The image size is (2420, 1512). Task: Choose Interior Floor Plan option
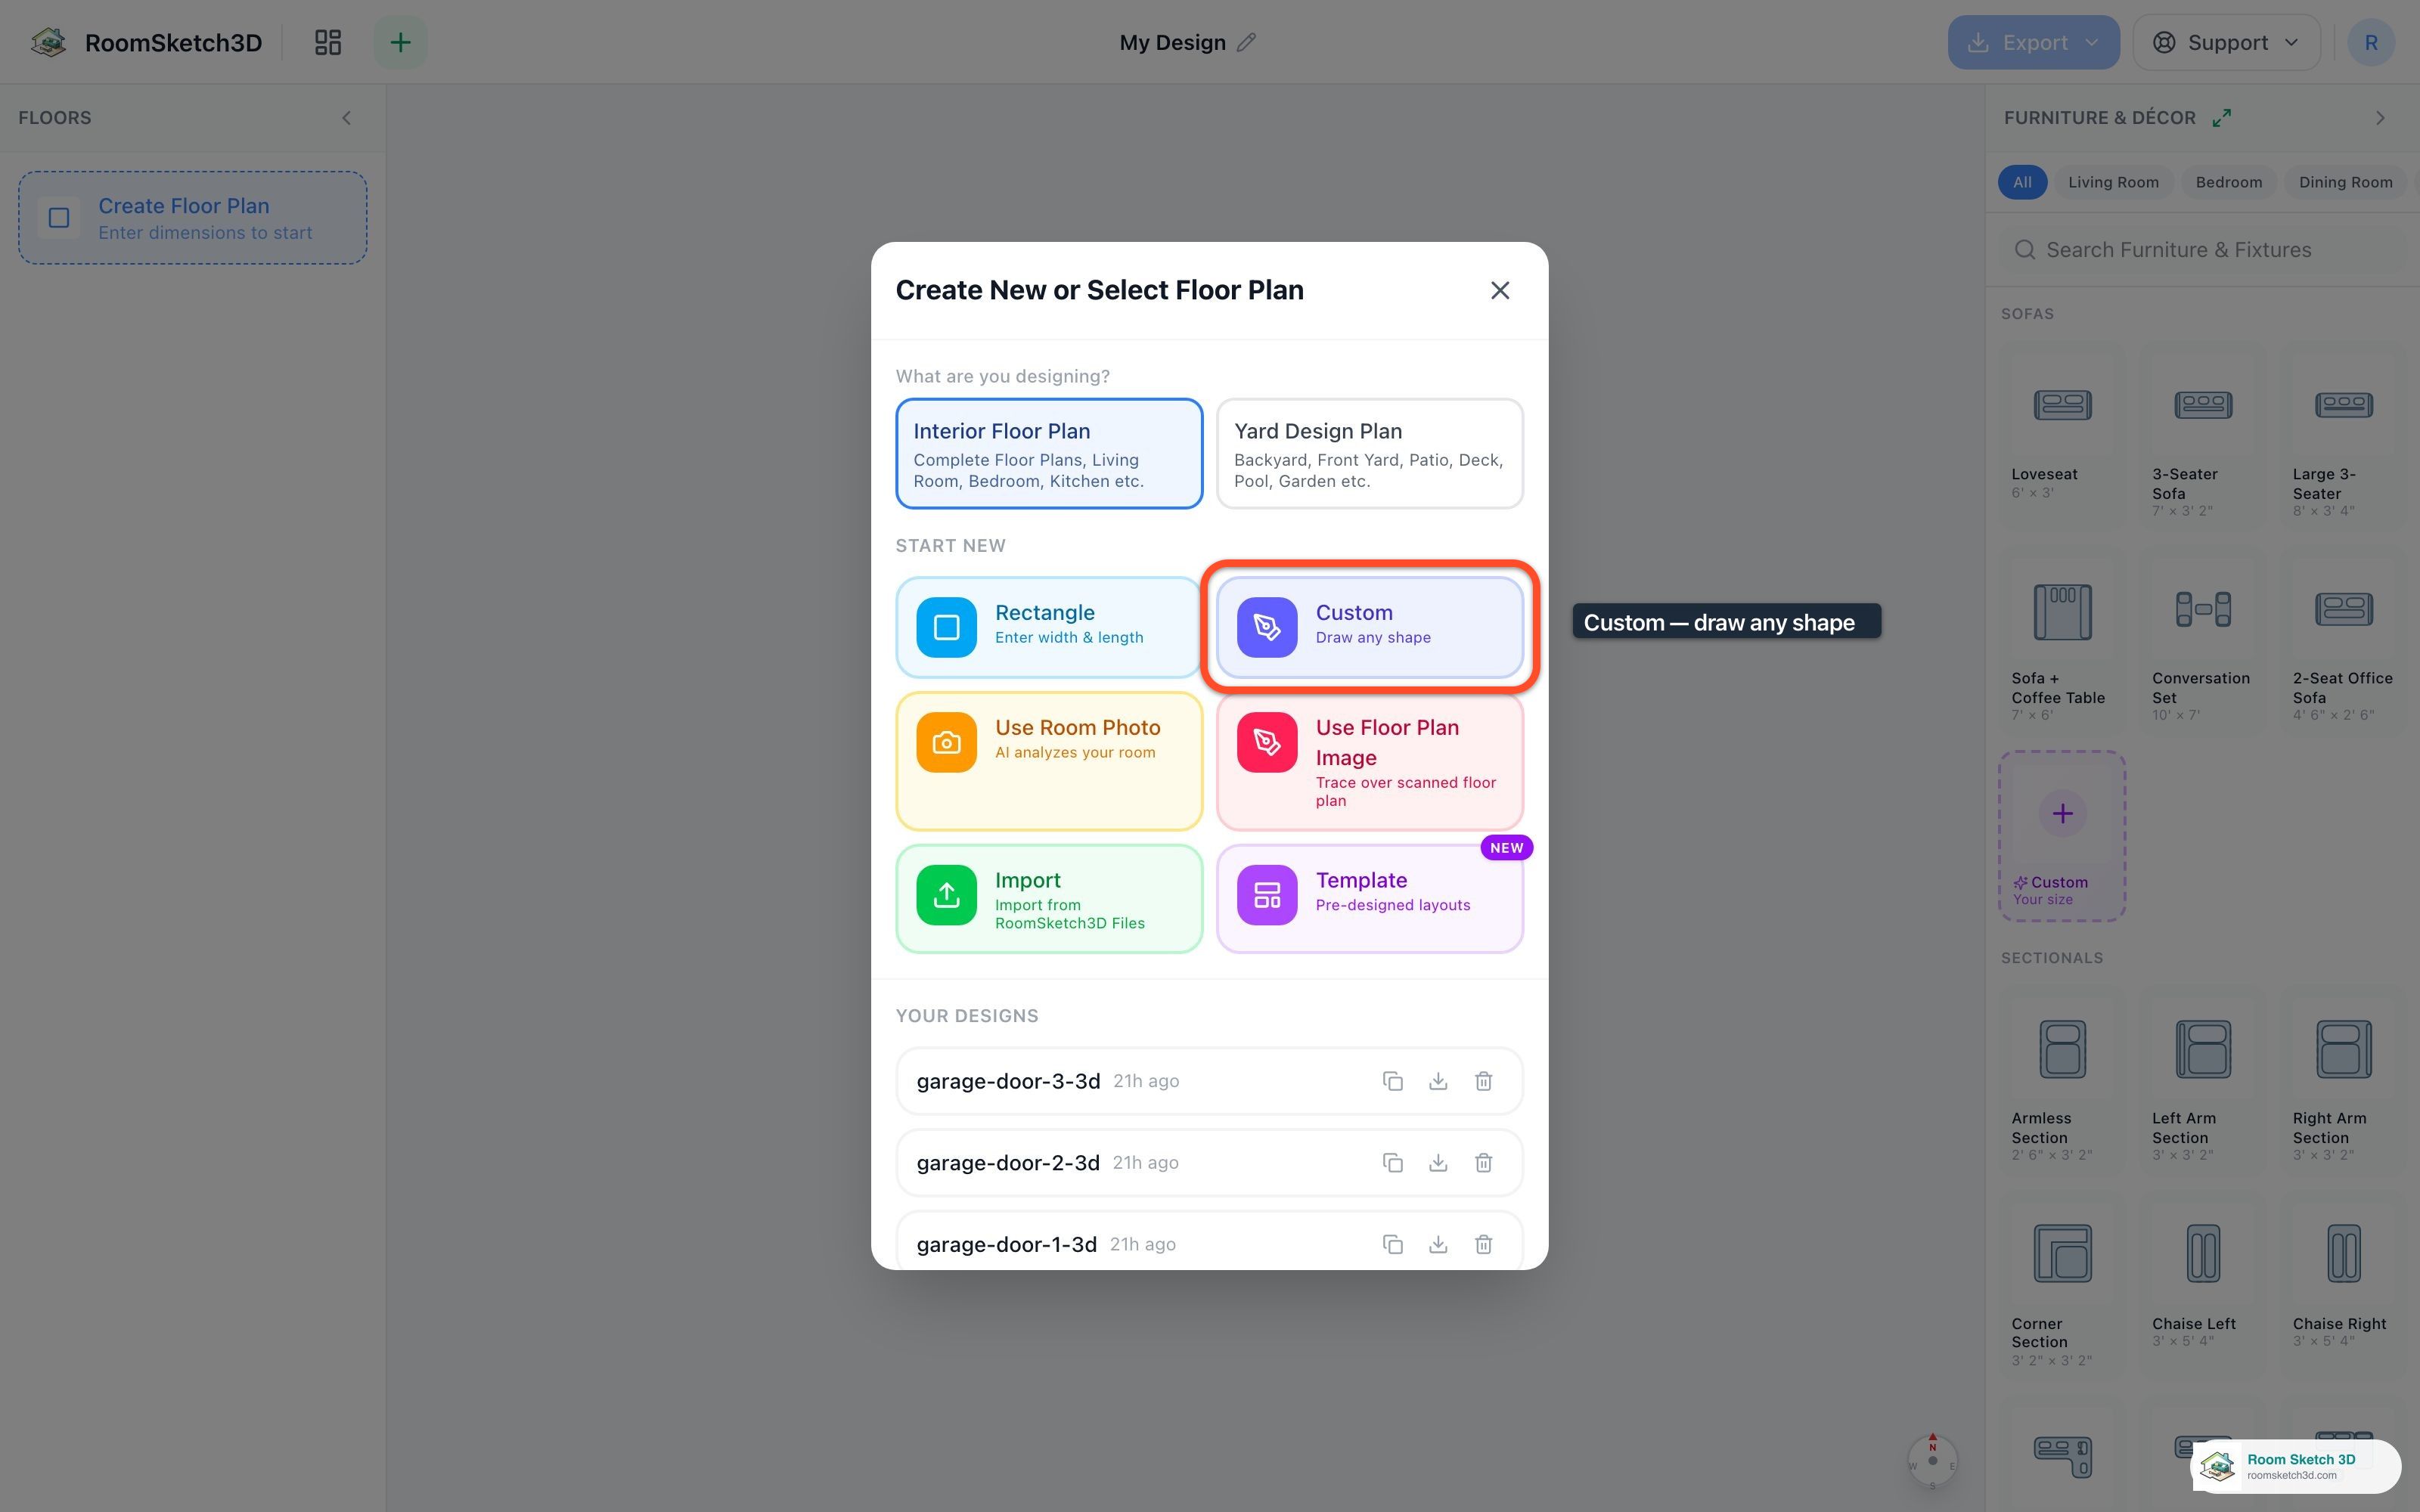point(1049,454)
